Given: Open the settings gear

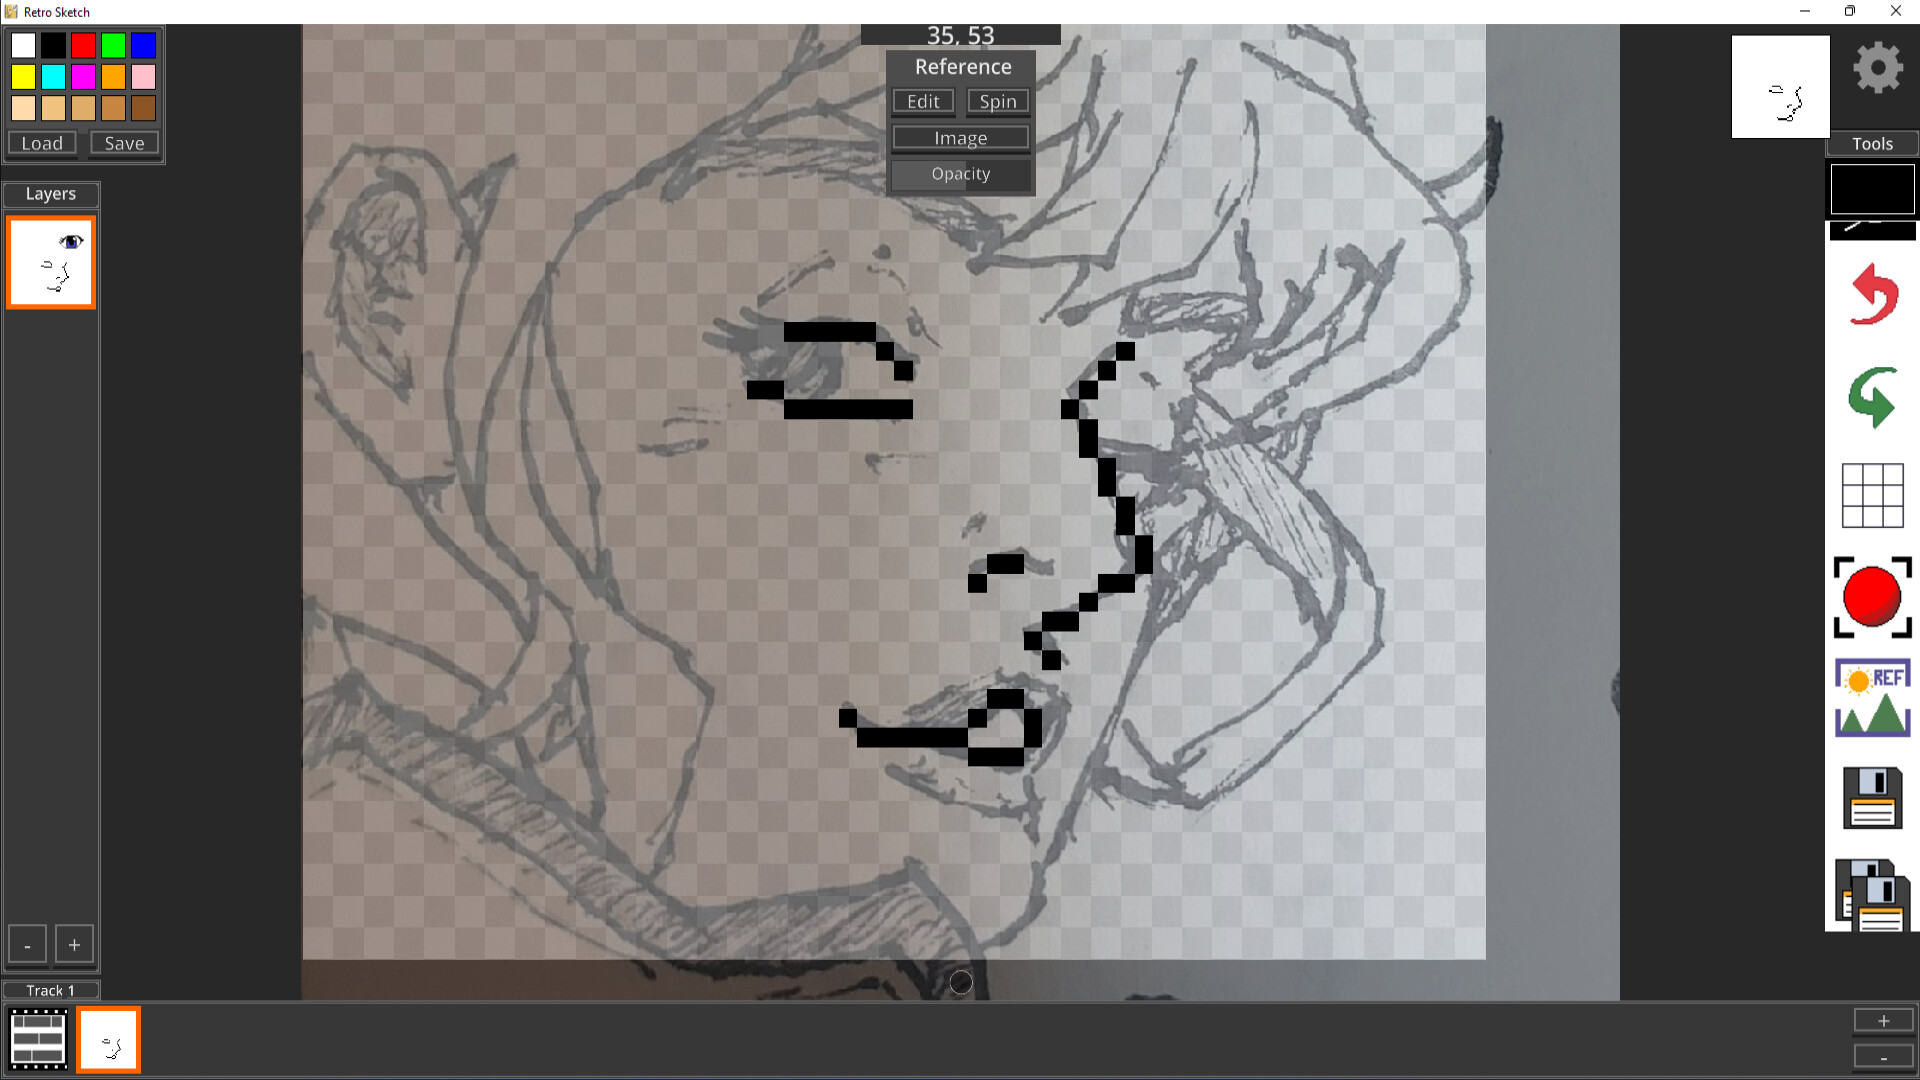Looking at the screenshot, I should (1877, 66).
